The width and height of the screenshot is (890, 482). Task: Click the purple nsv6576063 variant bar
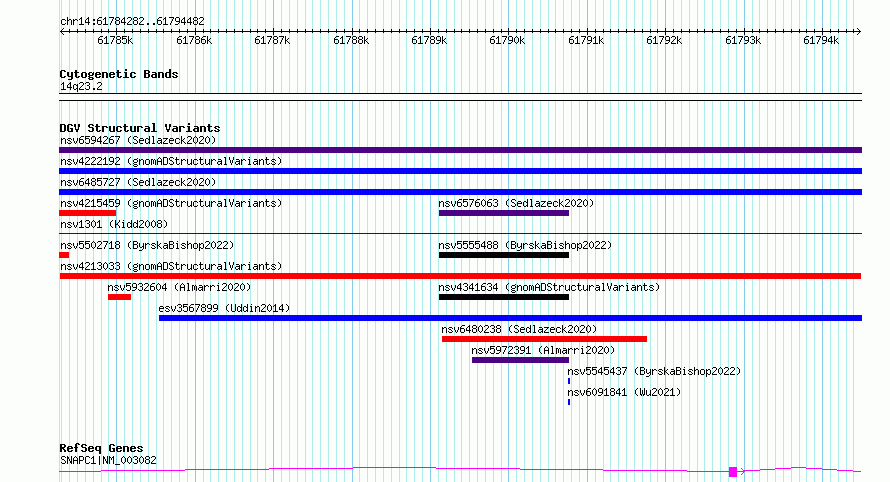point(503,213)
